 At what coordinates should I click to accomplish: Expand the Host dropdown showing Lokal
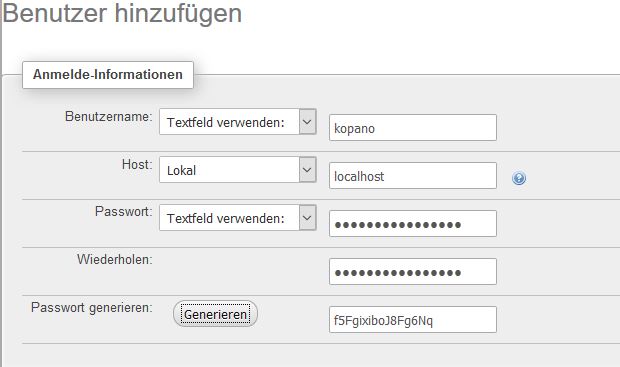[238, 170]
